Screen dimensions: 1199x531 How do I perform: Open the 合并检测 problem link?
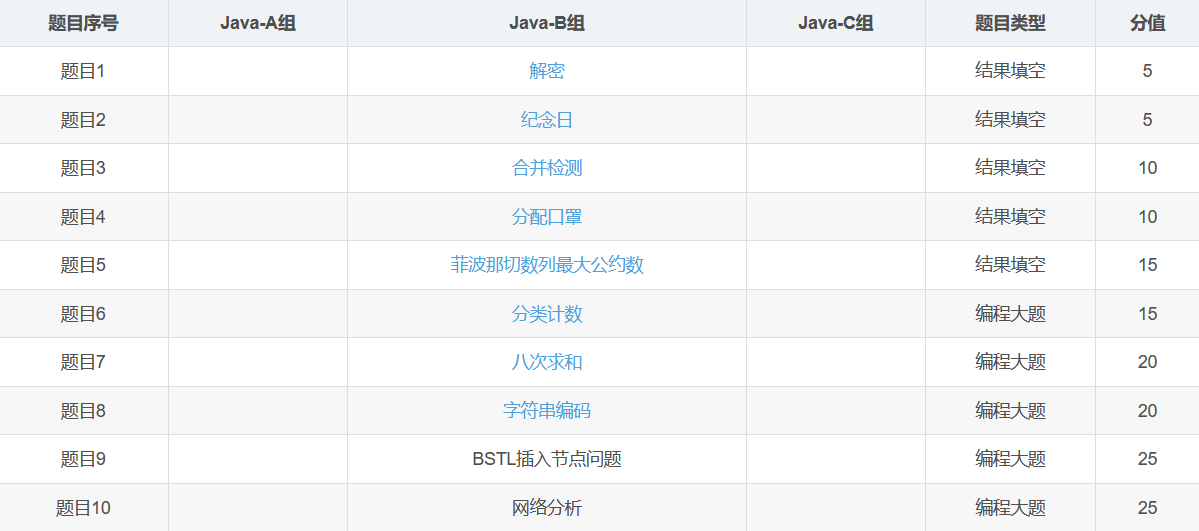click(547, 168)
